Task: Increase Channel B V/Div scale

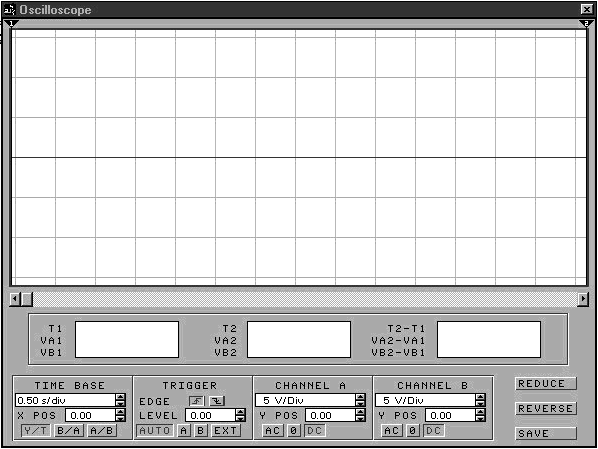Action: pos(481,397)
